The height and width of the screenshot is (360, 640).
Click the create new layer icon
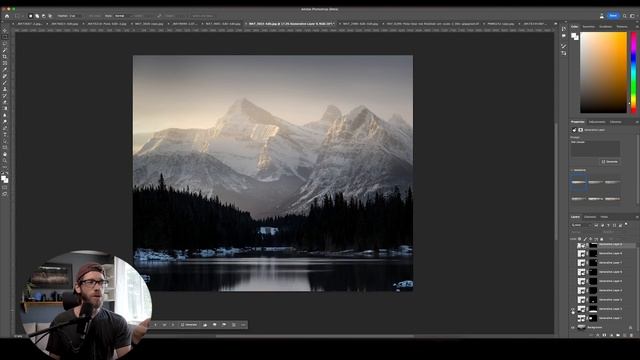[624, 335]
